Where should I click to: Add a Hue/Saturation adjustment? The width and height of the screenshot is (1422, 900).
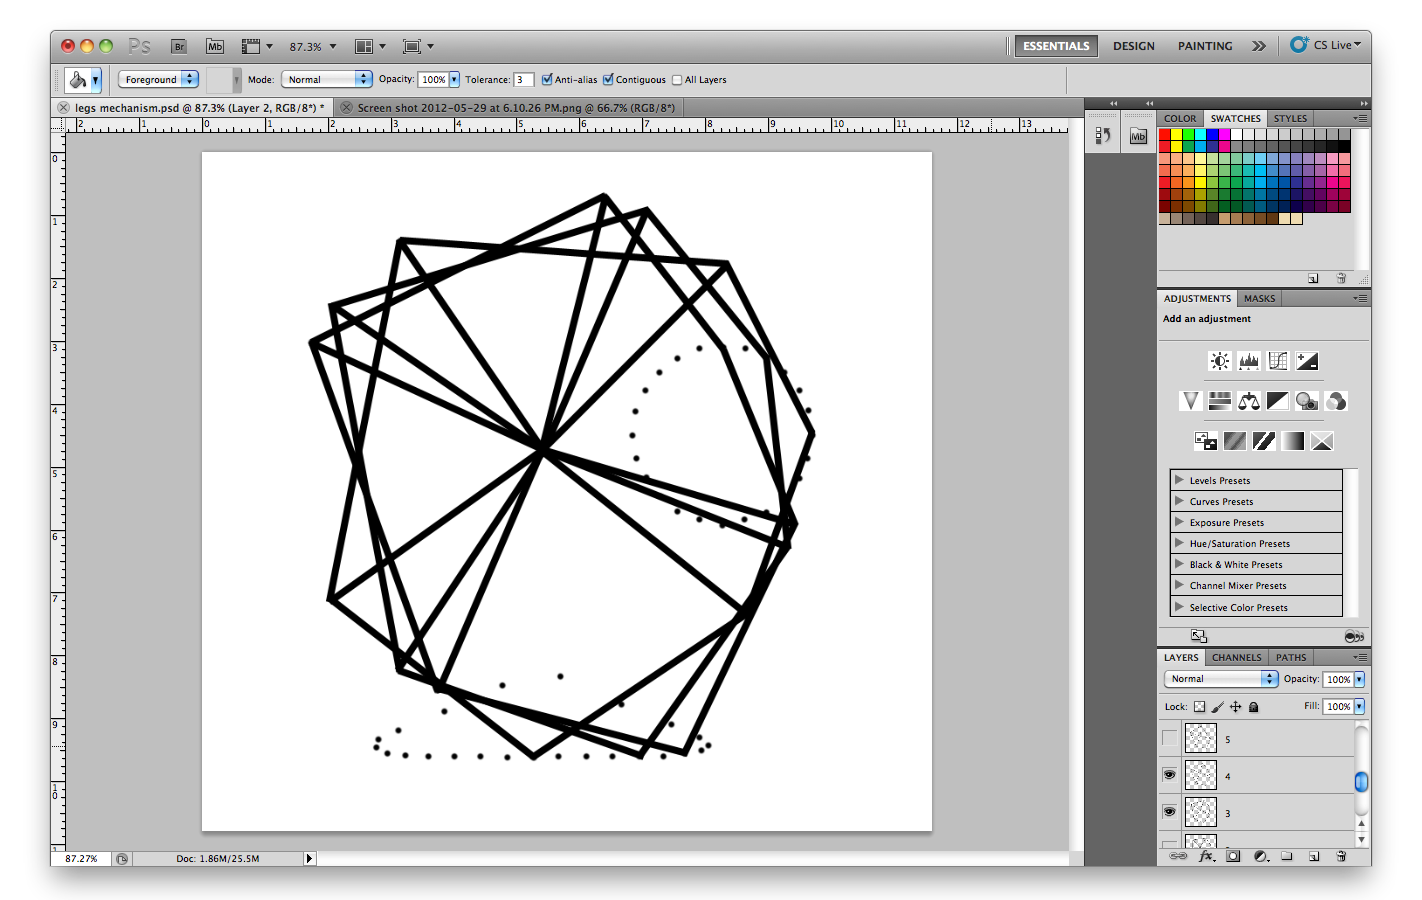[x=1219, y=401]
